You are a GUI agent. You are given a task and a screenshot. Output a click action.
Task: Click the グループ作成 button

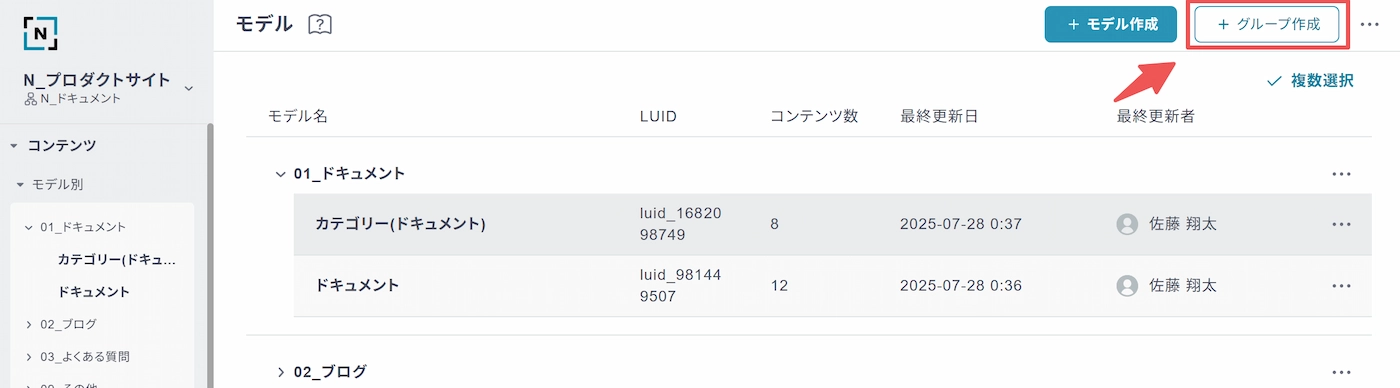coord(1267,24)
